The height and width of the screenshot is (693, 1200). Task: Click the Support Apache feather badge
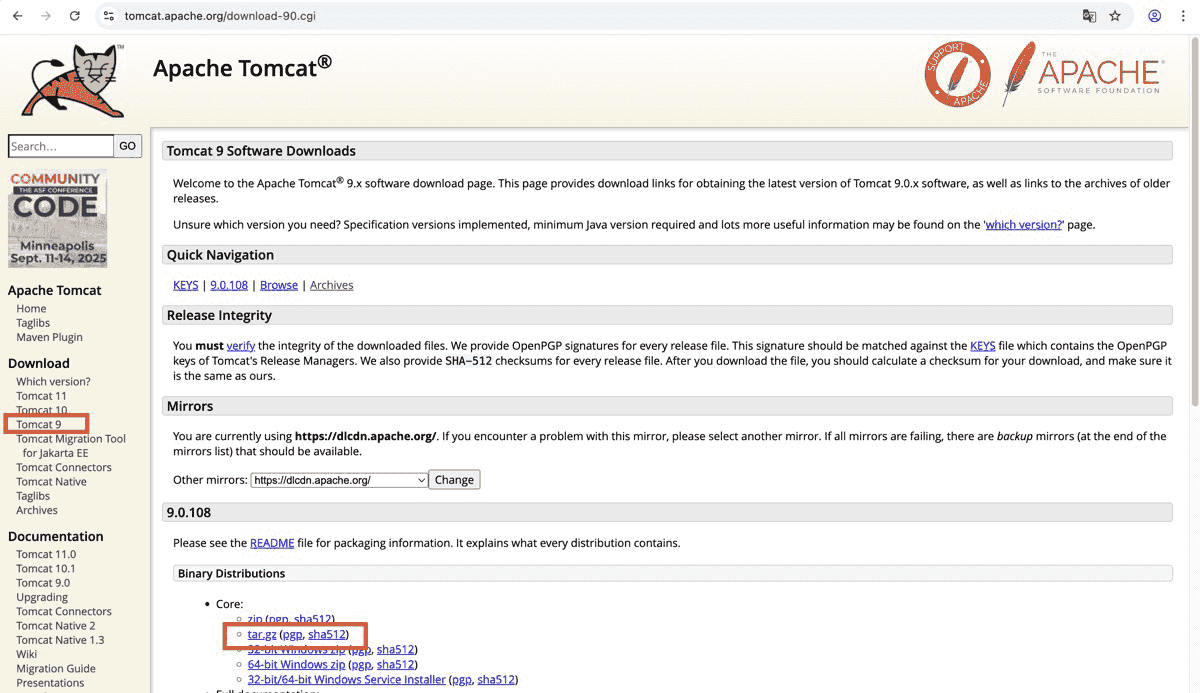[x=957, y=74]
